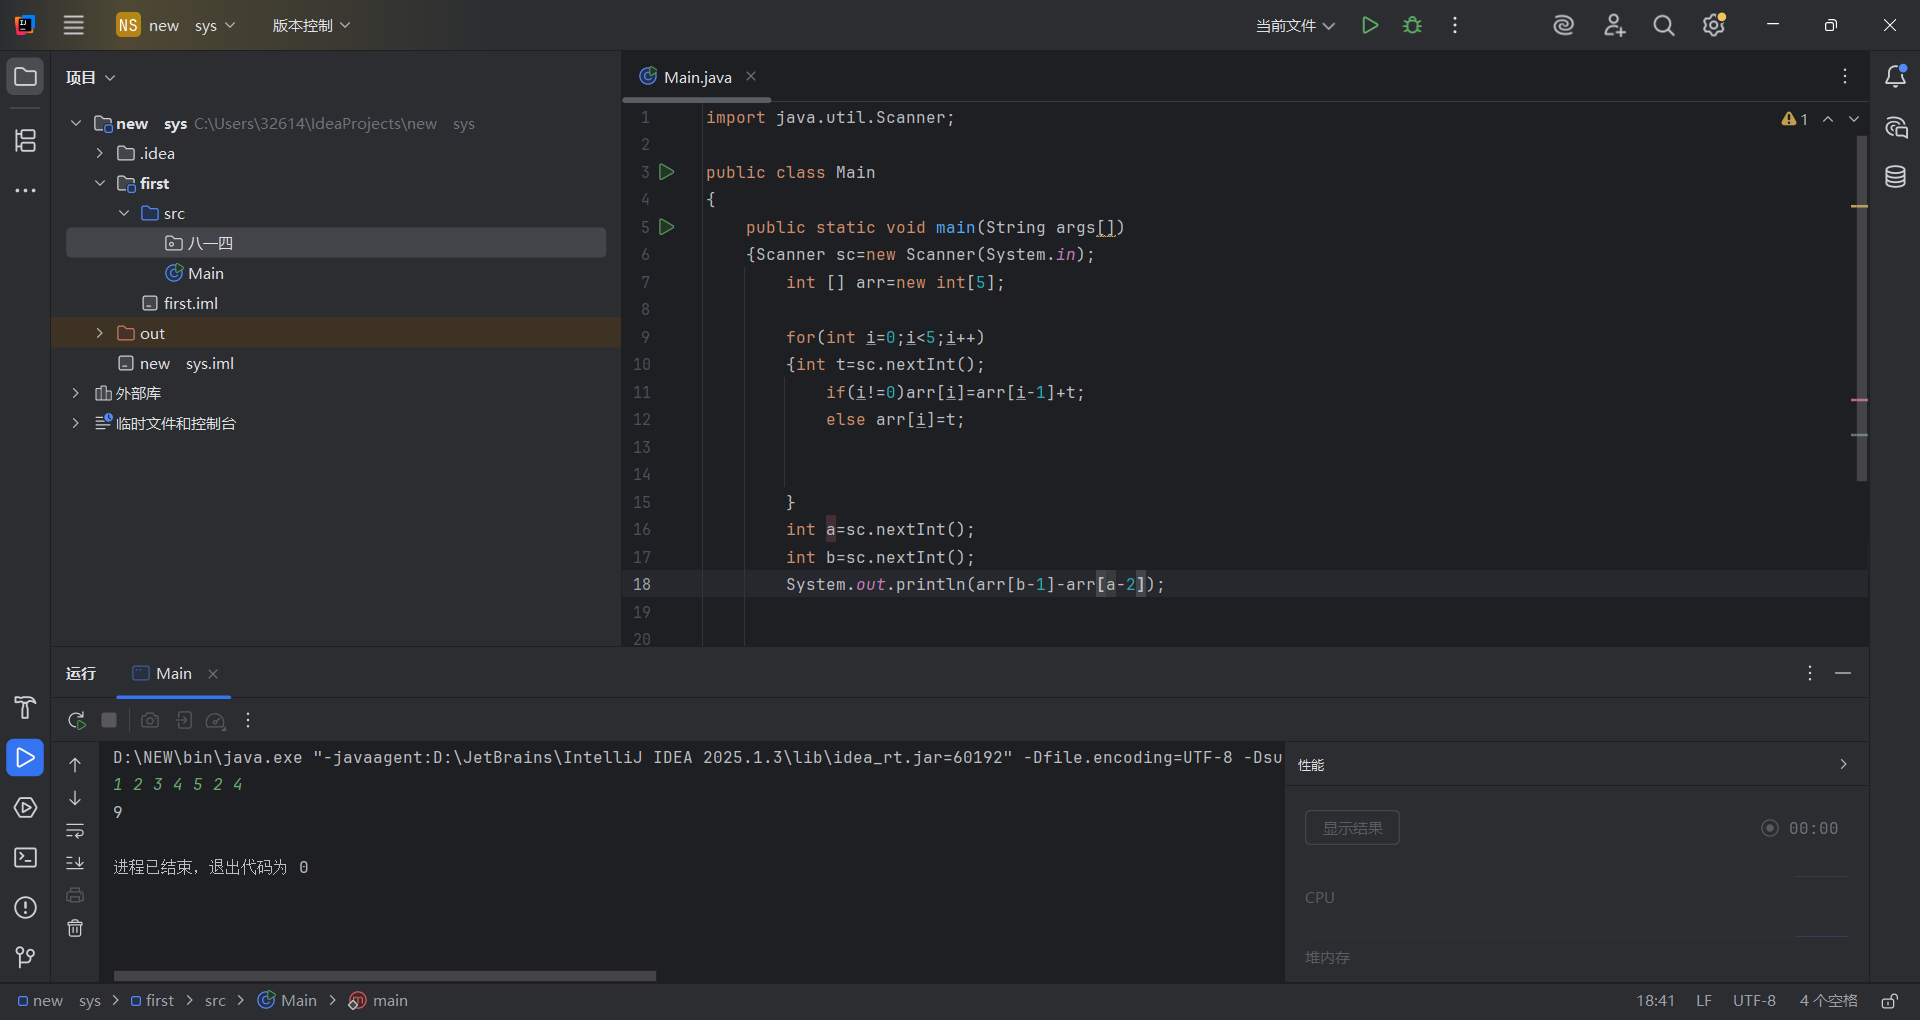1920x1020 pixels.
Task: Expand 临时文件和控制台 node
Action: (x=76, y=423)
